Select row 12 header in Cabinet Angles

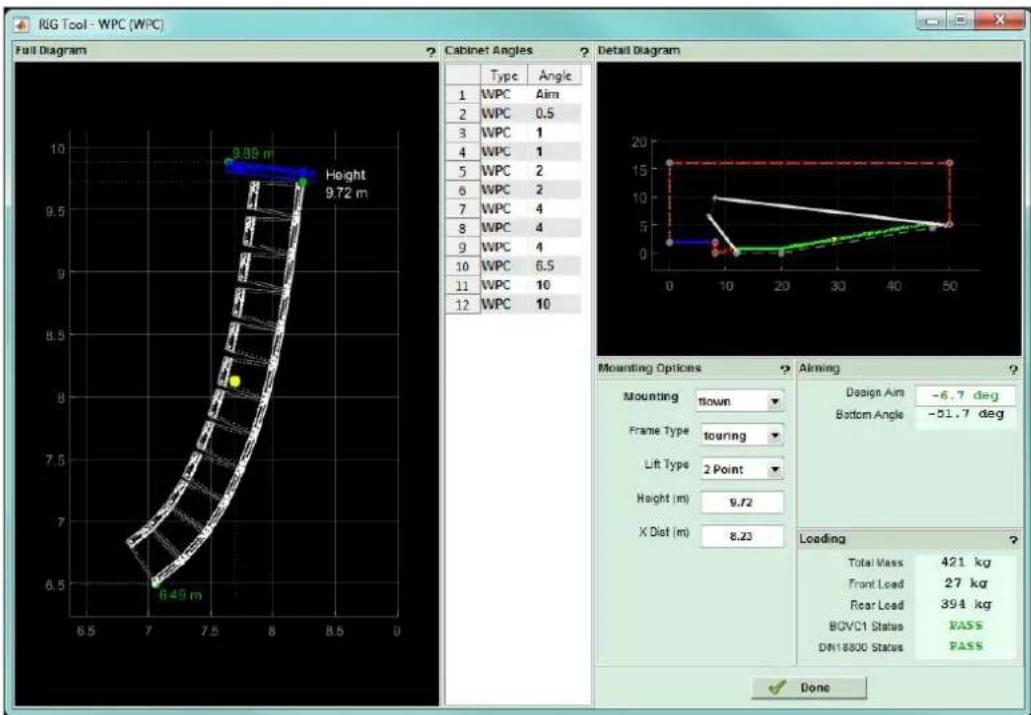click(x=463, y=305)
